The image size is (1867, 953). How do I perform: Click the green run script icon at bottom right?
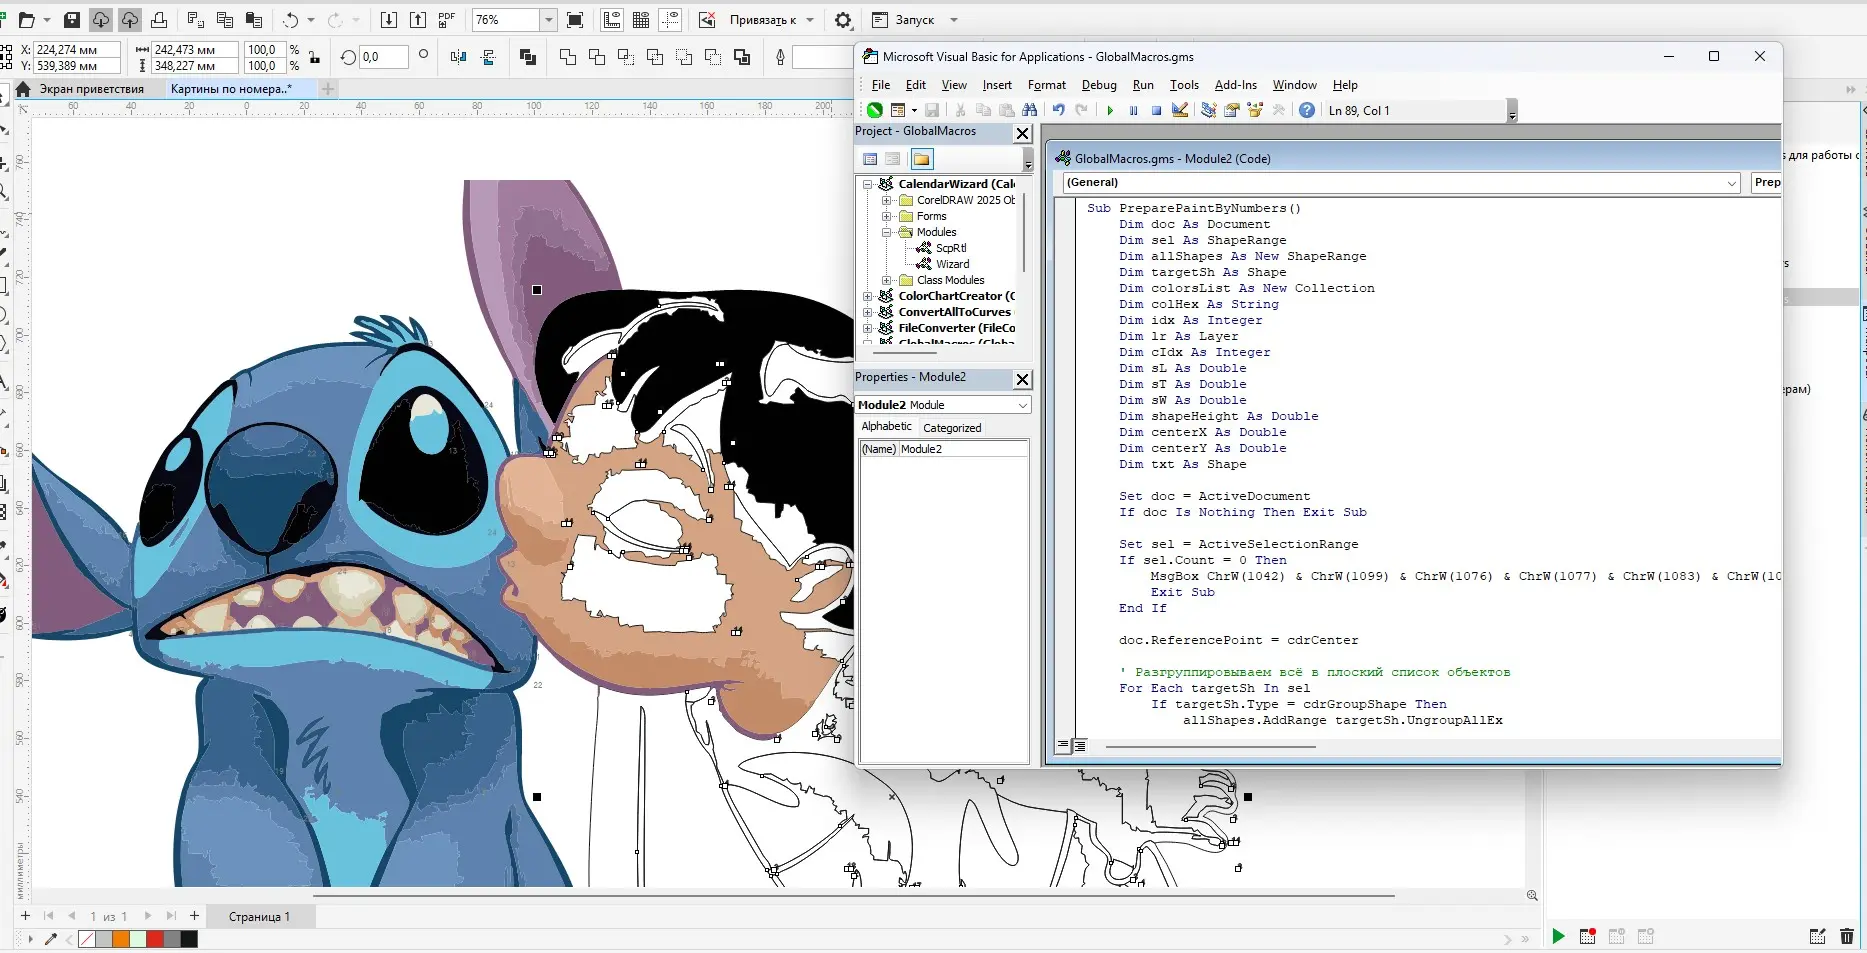coord(1558,936)
